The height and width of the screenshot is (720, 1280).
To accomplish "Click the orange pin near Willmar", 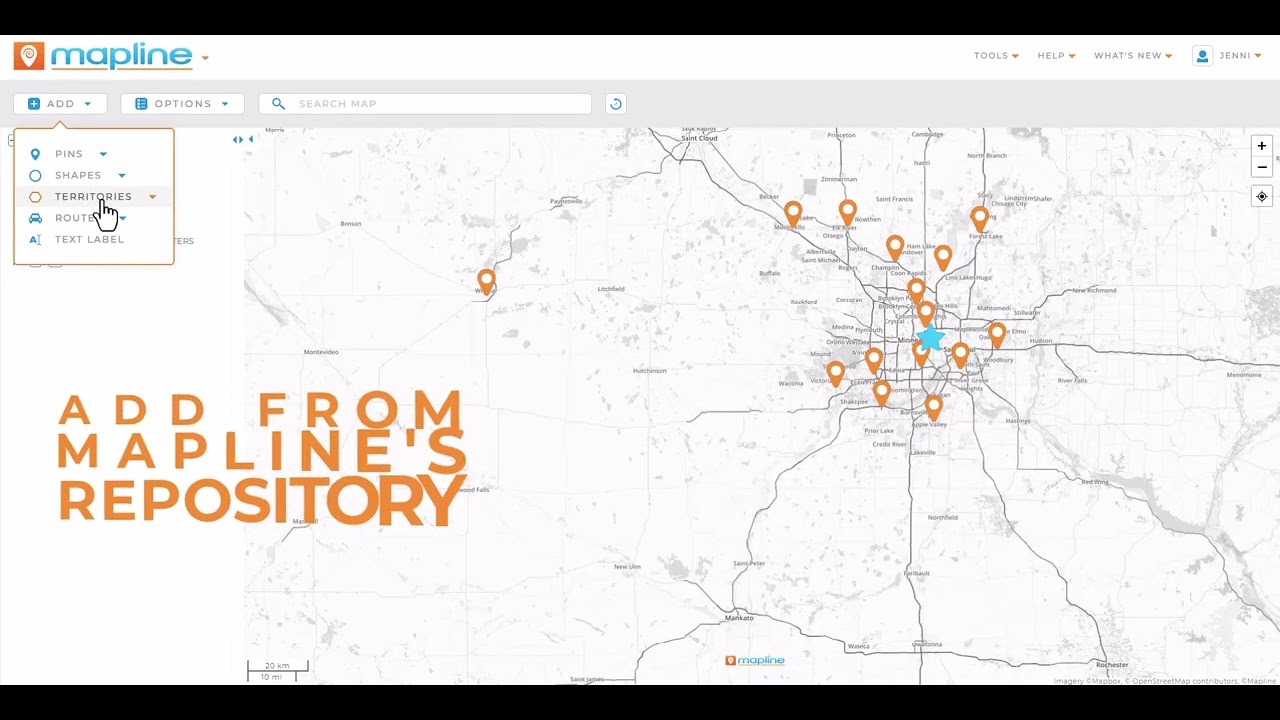I will 486,282.
